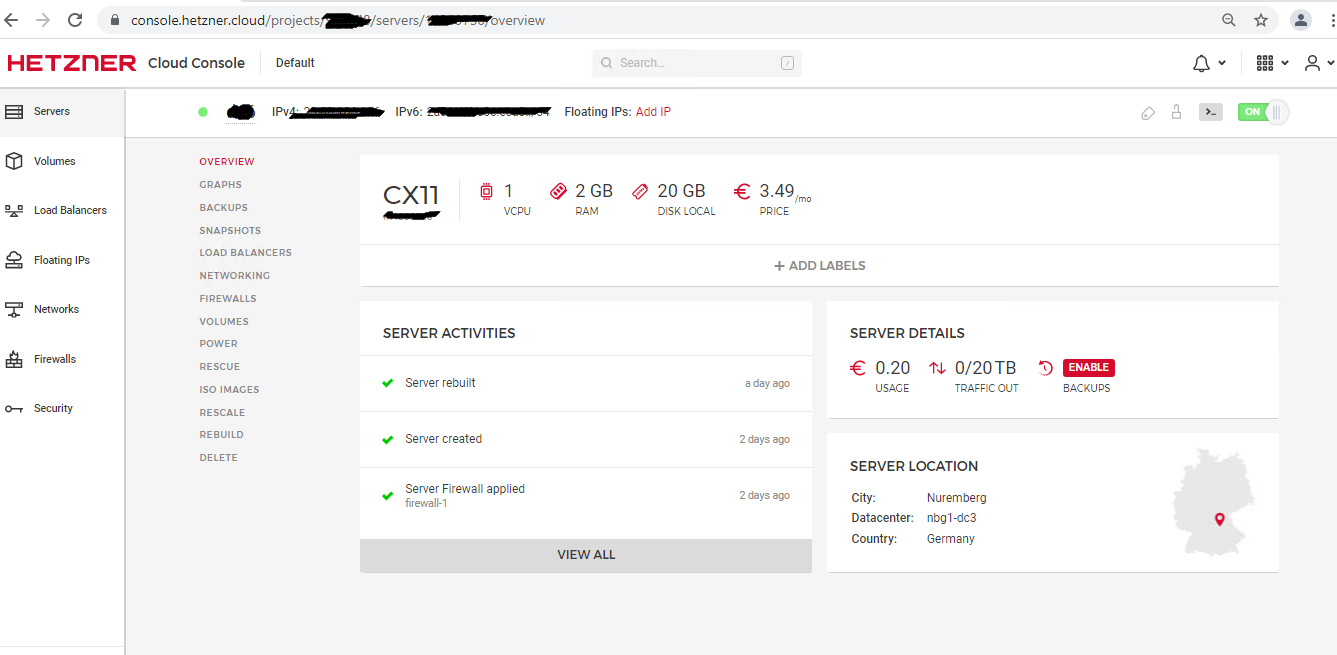Click the RAM icon beside 2 GB
Image resolution: width=1337 pixels, height=655 pixels.
(558, 191)
